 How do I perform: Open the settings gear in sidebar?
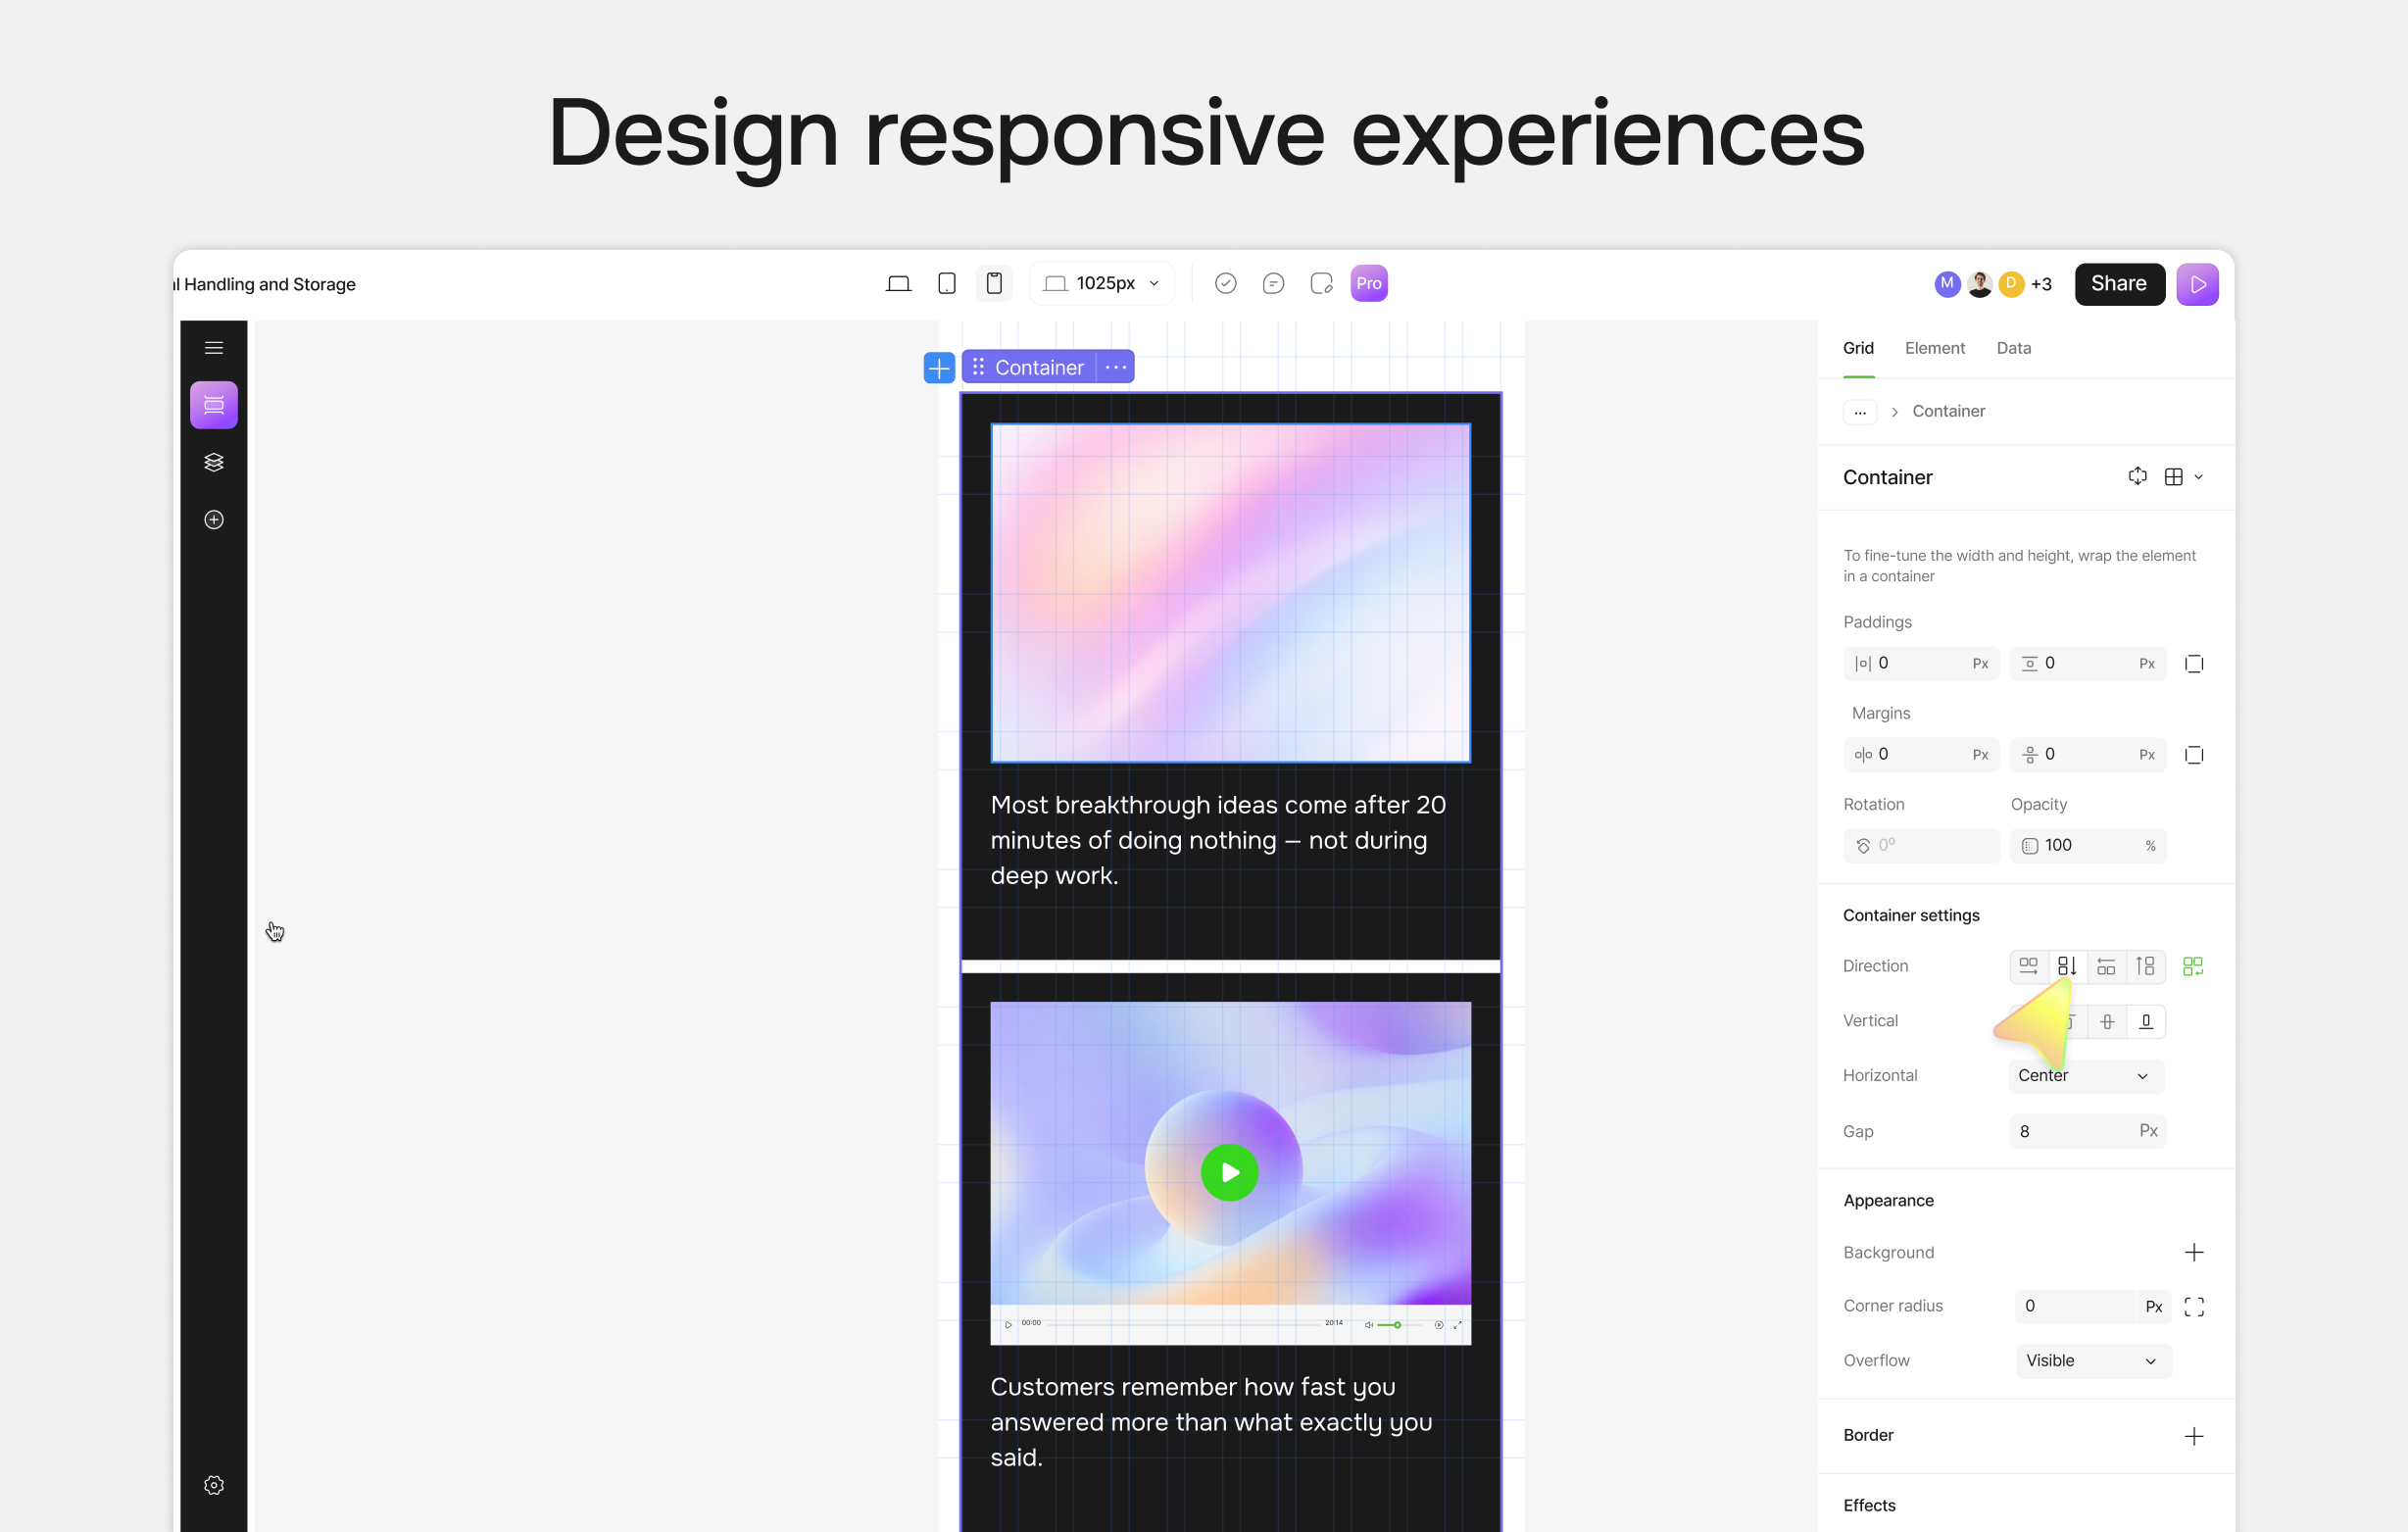tap(214, 1485)
